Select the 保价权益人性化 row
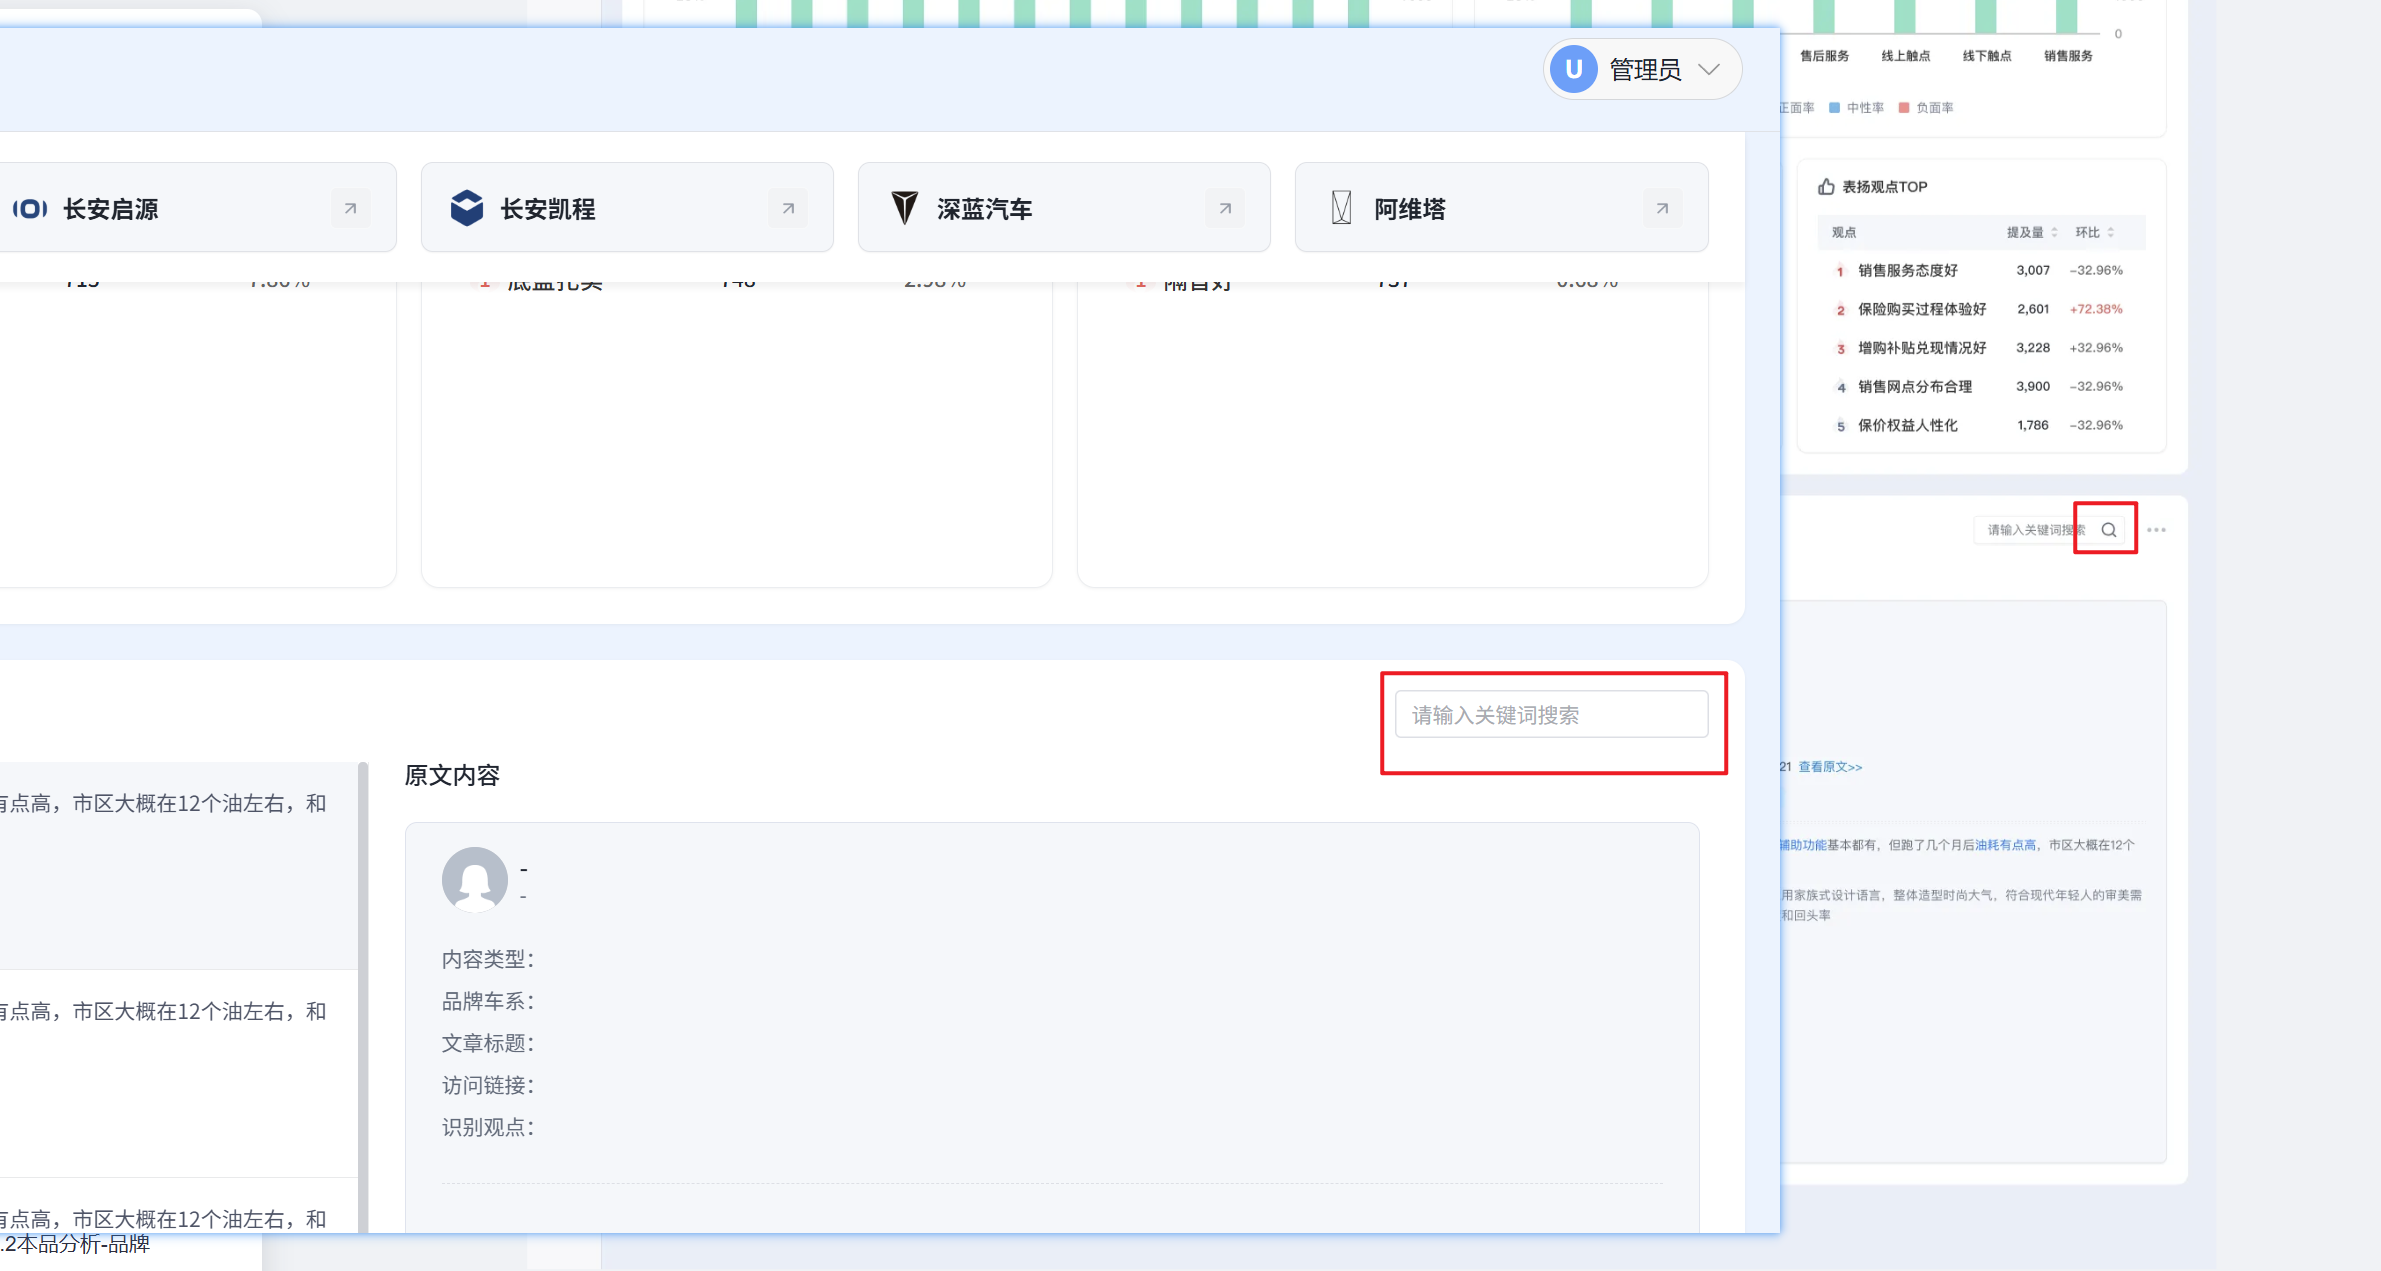 pos(1981,425)
